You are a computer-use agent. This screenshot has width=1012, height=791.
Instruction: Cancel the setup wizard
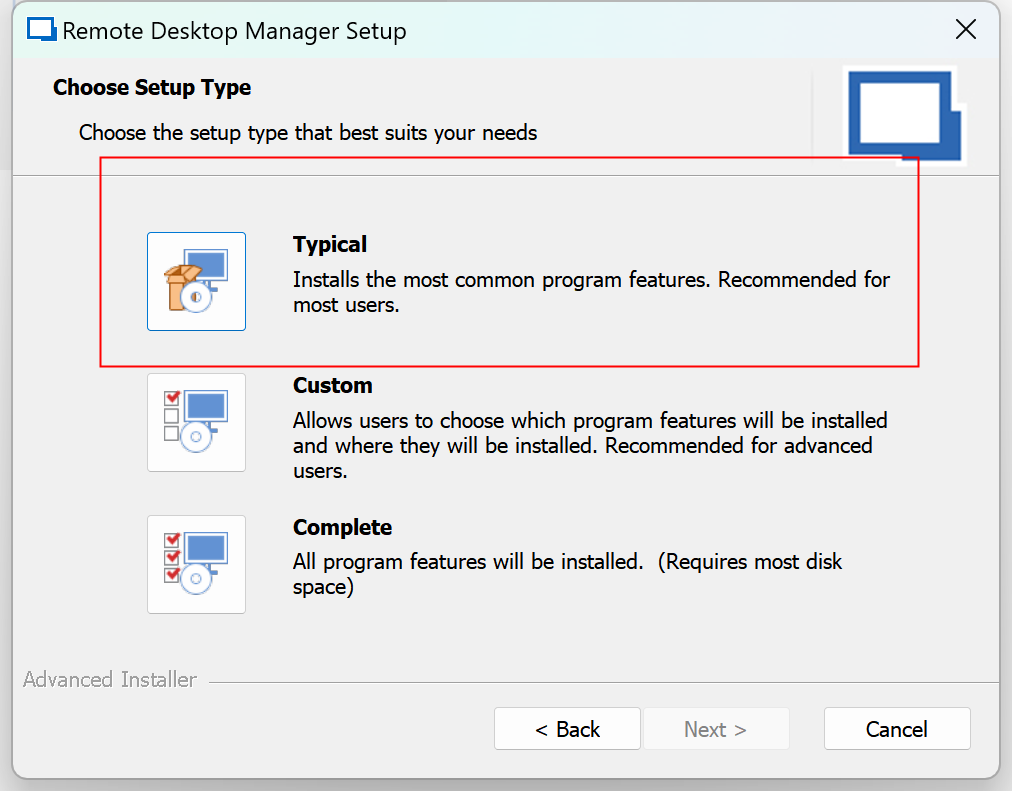[x=897, y=729]
